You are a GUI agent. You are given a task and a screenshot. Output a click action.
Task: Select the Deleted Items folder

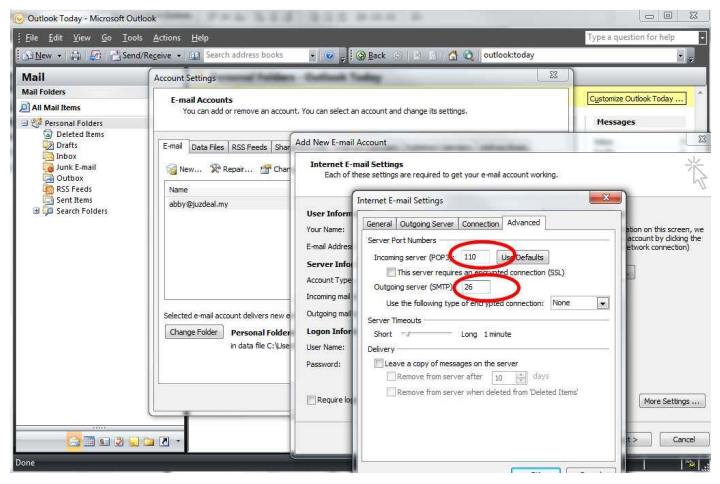click(x=80, y=134)
